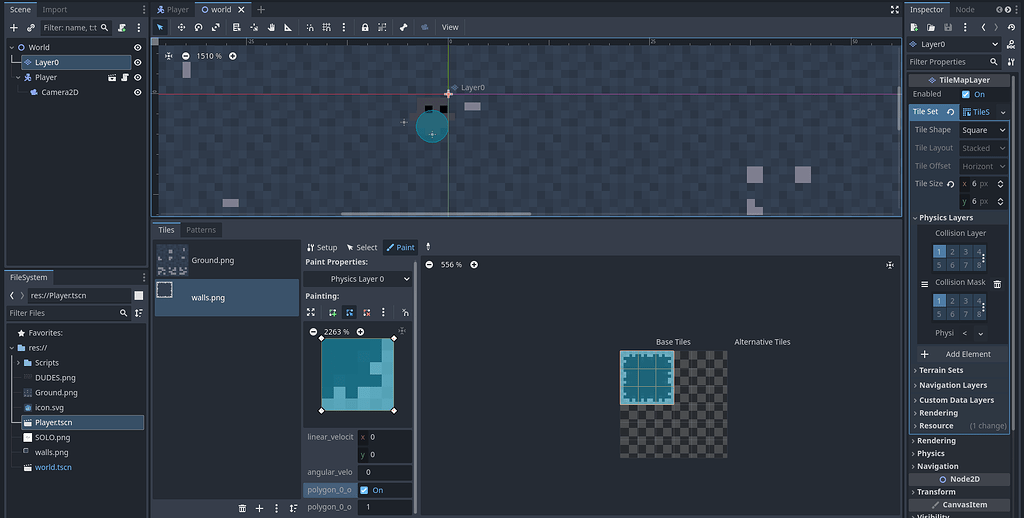Click the list selectable nodes tool
The image size is (1024, 518).
(236, 27)
